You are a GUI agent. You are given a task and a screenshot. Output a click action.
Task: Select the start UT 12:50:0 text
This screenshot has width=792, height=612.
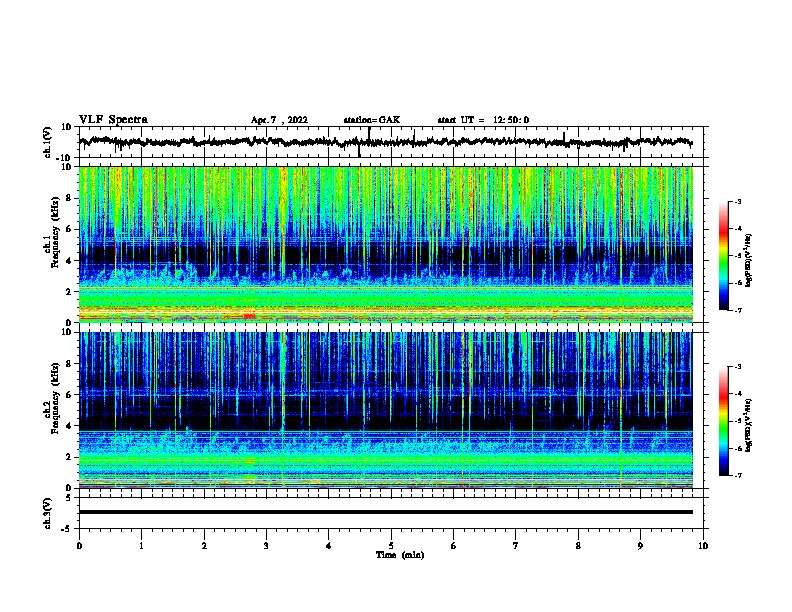(483, 120)
